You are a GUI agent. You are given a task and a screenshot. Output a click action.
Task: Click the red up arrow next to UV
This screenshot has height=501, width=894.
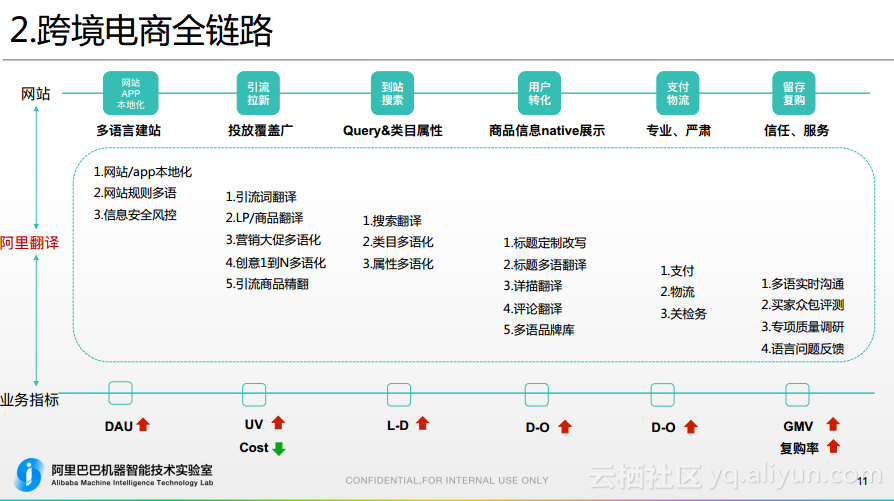(x=278, y=422)
